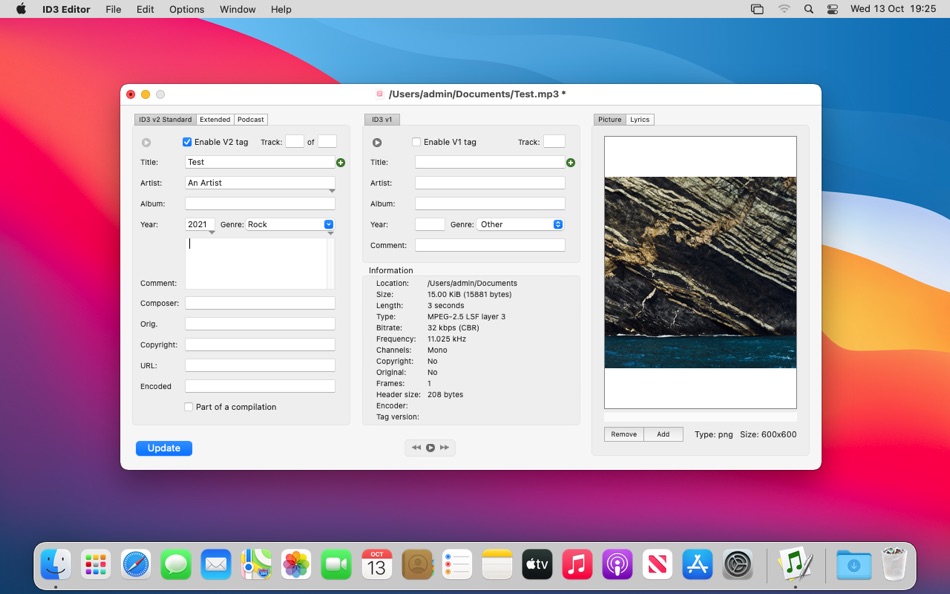The width and height of the screenshot is (950, 594).
Task: Open the Podcasts app in the Dock
Action: point(617,564)
